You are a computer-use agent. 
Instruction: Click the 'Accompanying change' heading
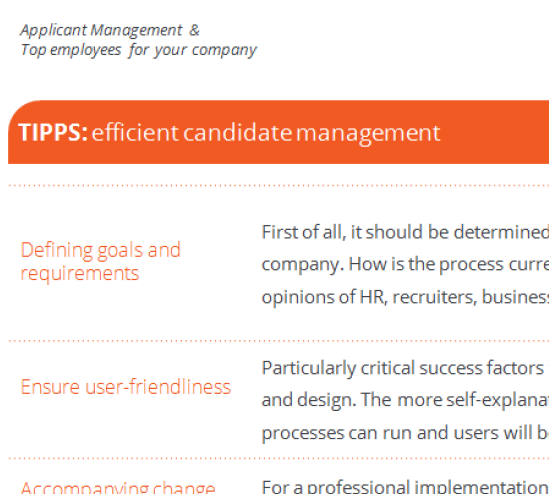[x=118, y=487]
